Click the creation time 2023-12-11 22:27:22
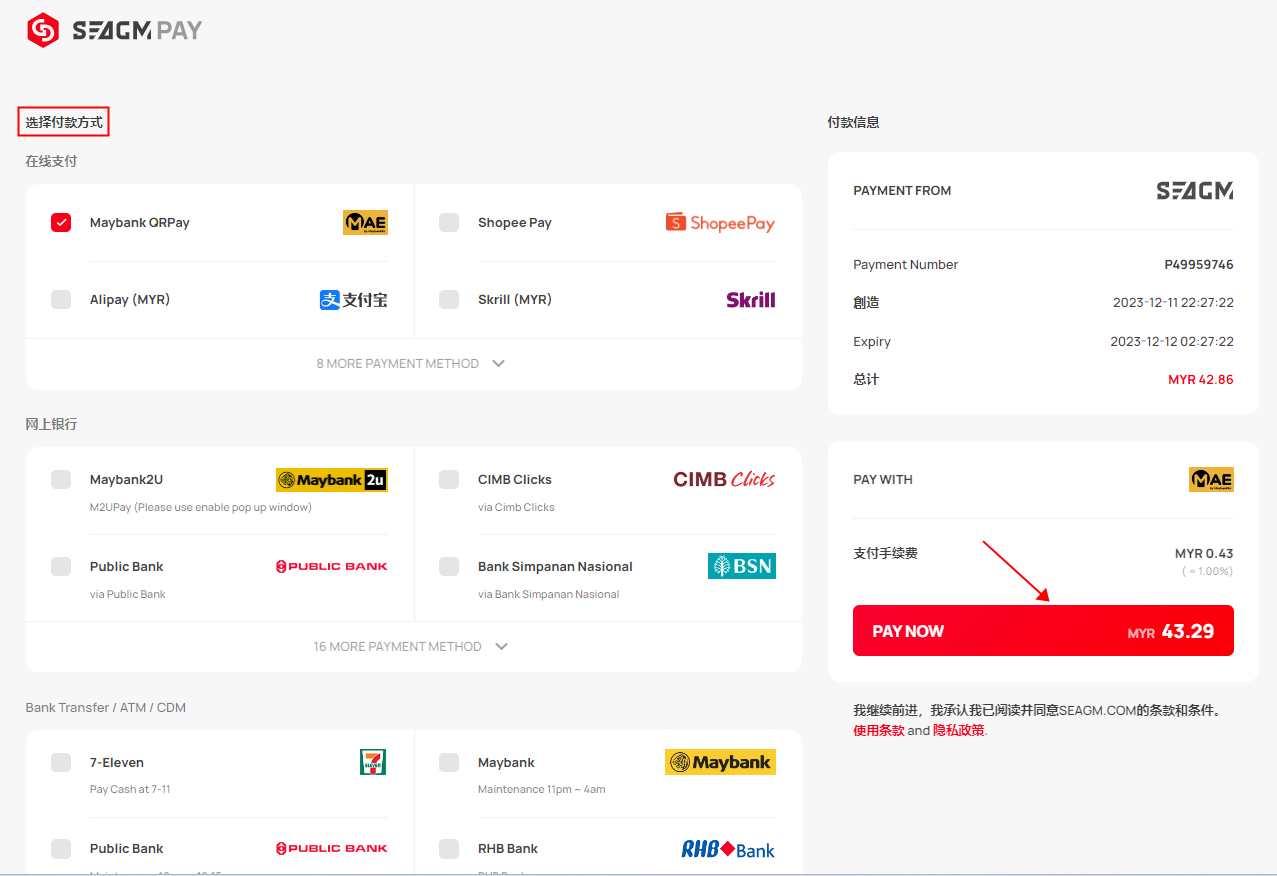This screenshot has height=876, width=1277. click(1173, 303)
